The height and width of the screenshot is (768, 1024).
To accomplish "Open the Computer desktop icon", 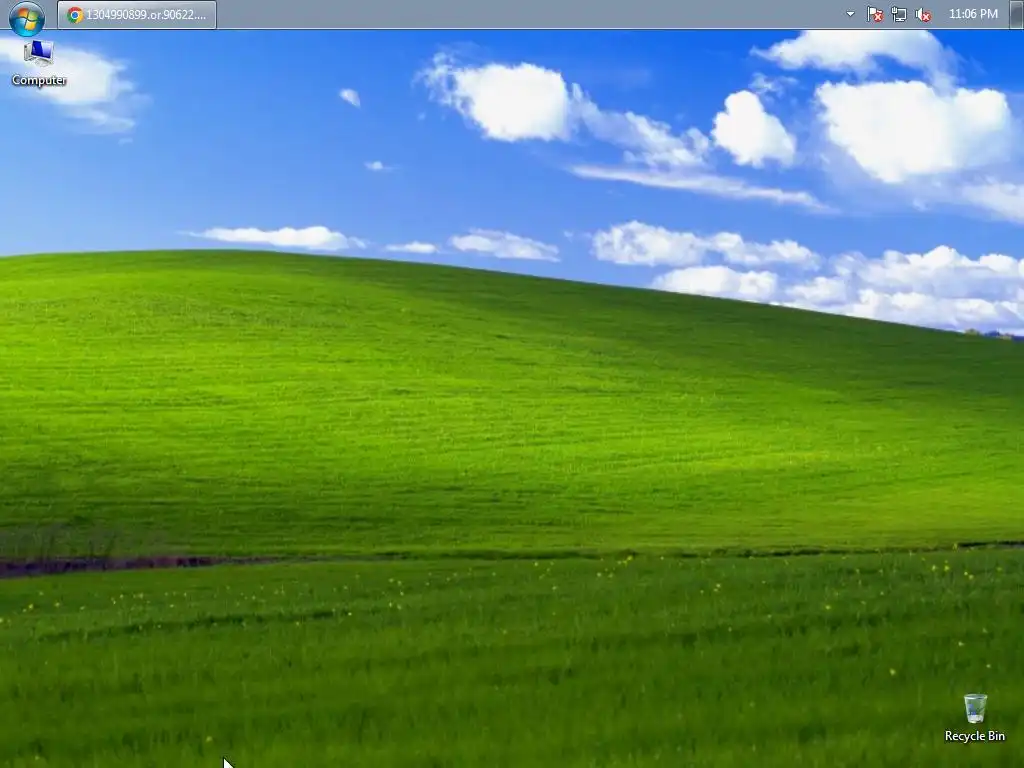I will click(39, 63).
